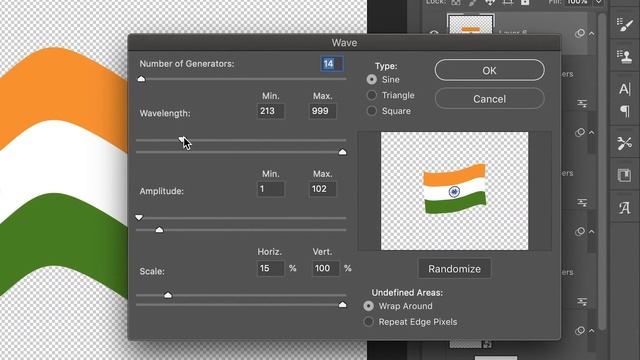640x360 pixels.
Task: Click the horizontal Scale slider handle
Action: [x=168, y=295]
